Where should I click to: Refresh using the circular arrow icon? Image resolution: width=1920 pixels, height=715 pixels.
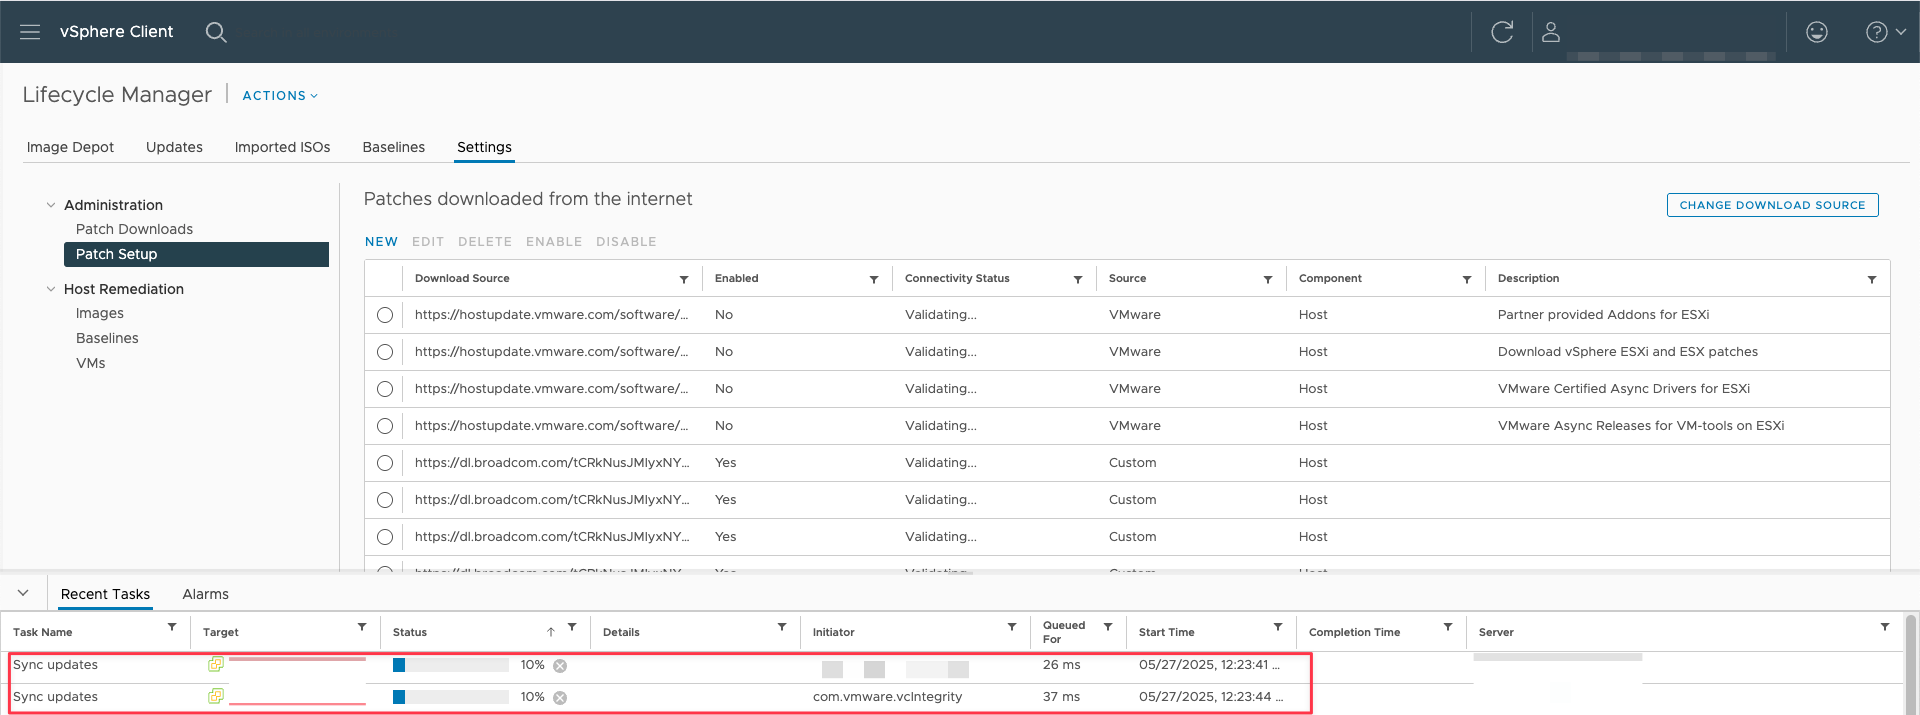[x=1502, y=32]
